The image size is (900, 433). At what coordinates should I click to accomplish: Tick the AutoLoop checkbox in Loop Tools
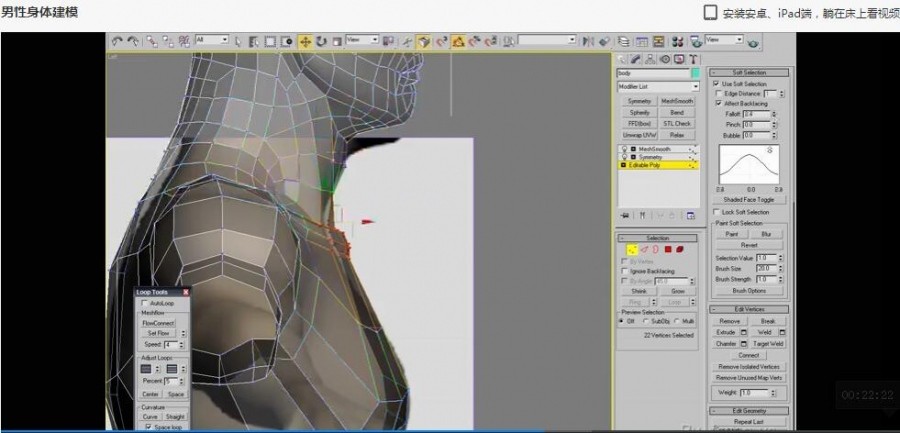pyautogui.click(x=144, y=303)
